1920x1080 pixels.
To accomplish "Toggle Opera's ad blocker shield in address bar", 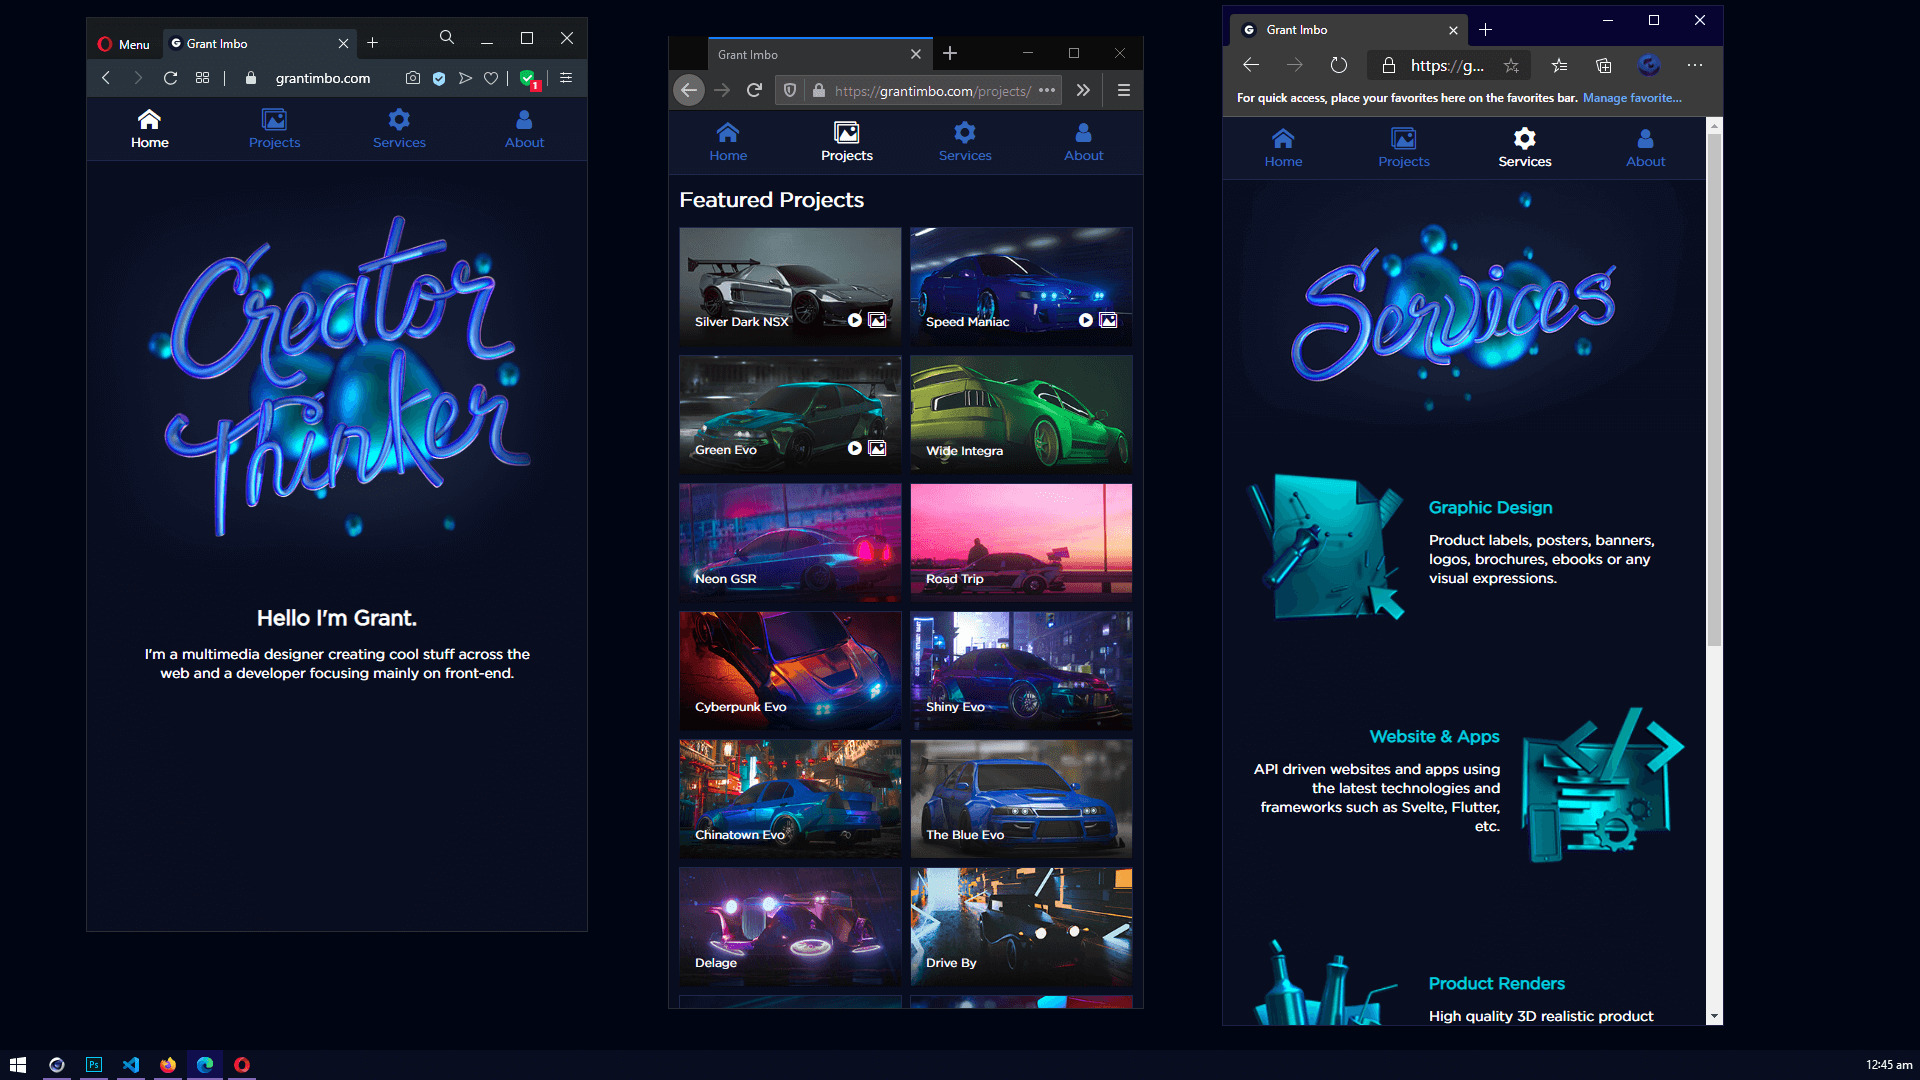I will (x=439, y=78).
